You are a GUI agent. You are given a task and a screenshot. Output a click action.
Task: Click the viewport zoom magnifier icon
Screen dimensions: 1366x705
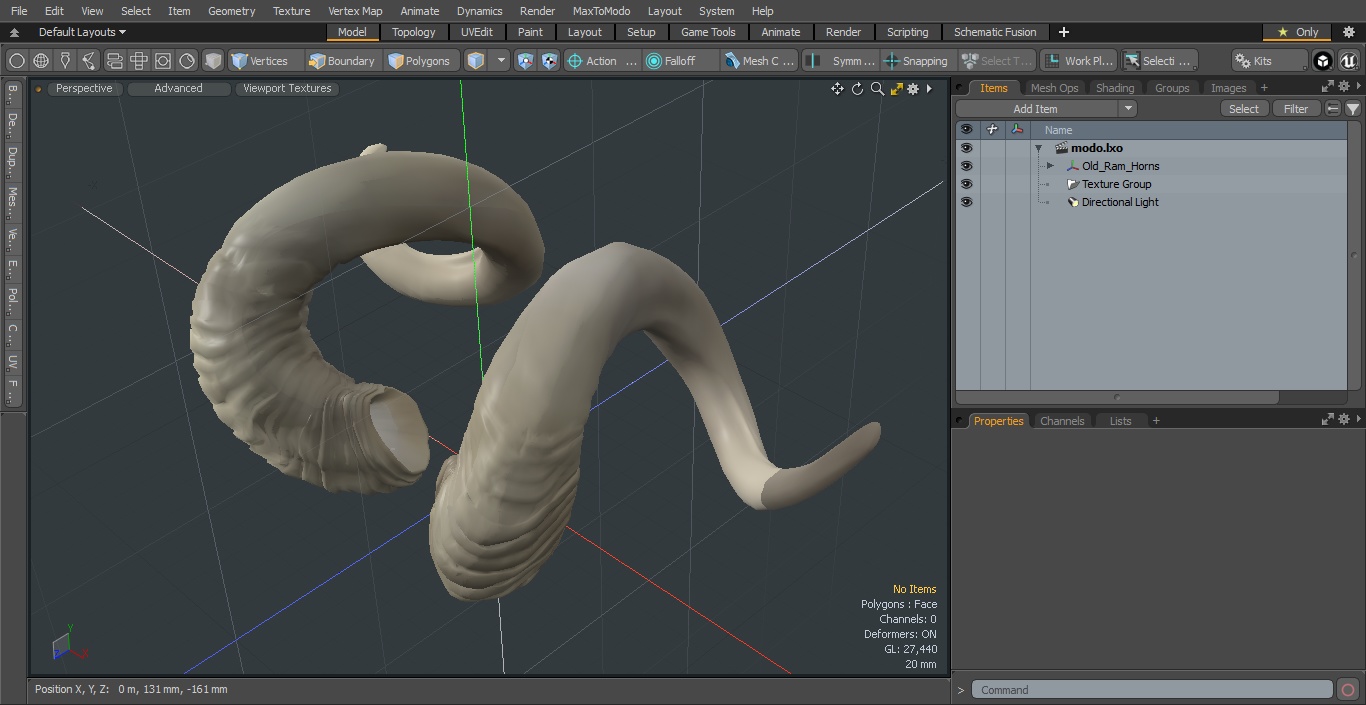[877, 88]
